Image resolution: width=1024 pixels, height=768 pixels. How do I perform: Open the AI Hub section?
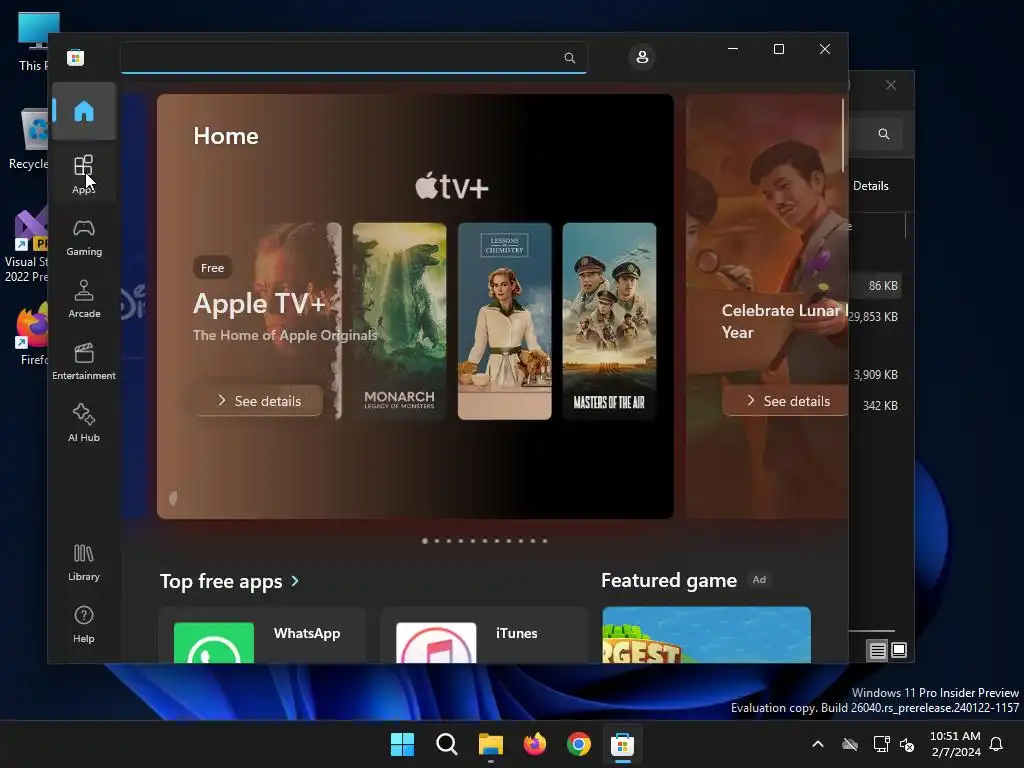coord(84,423)
